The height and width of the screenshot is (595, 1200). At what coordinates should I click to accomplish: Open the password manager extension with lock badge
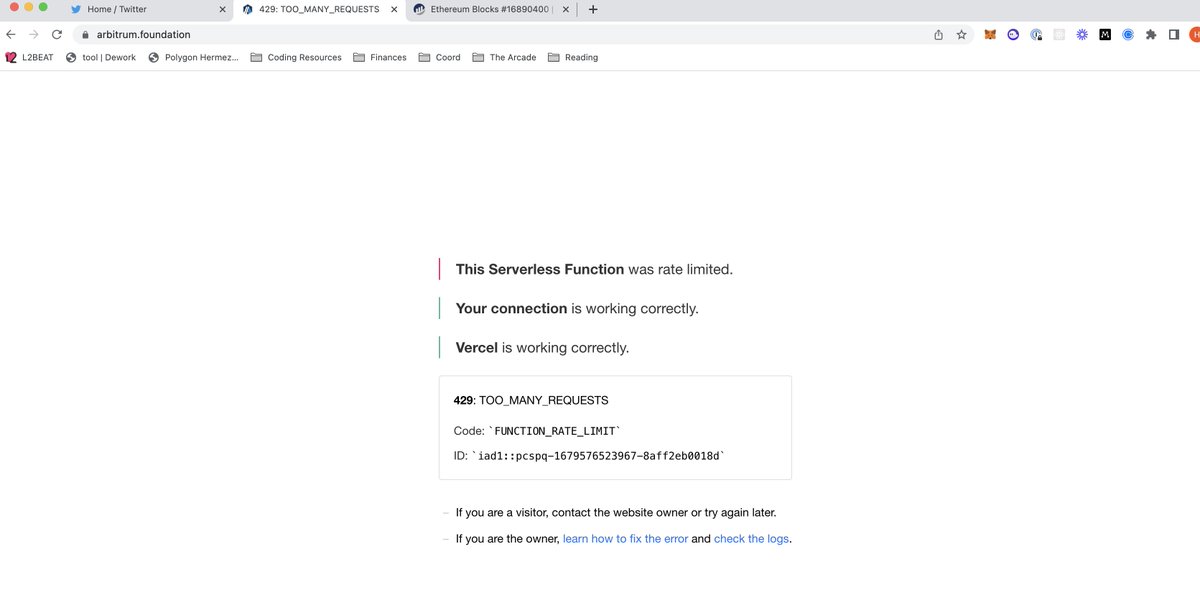pos(1036,34)
